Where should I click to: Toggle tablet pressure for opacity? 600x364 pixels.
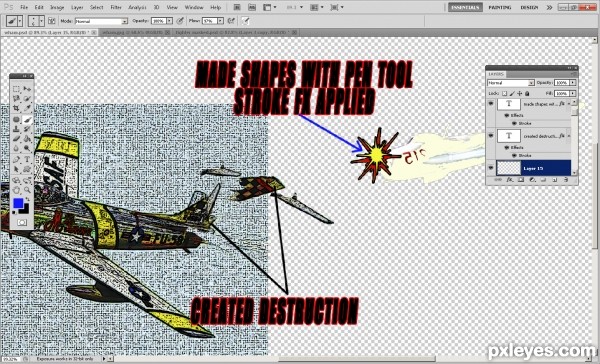click(x=180, y=21)
